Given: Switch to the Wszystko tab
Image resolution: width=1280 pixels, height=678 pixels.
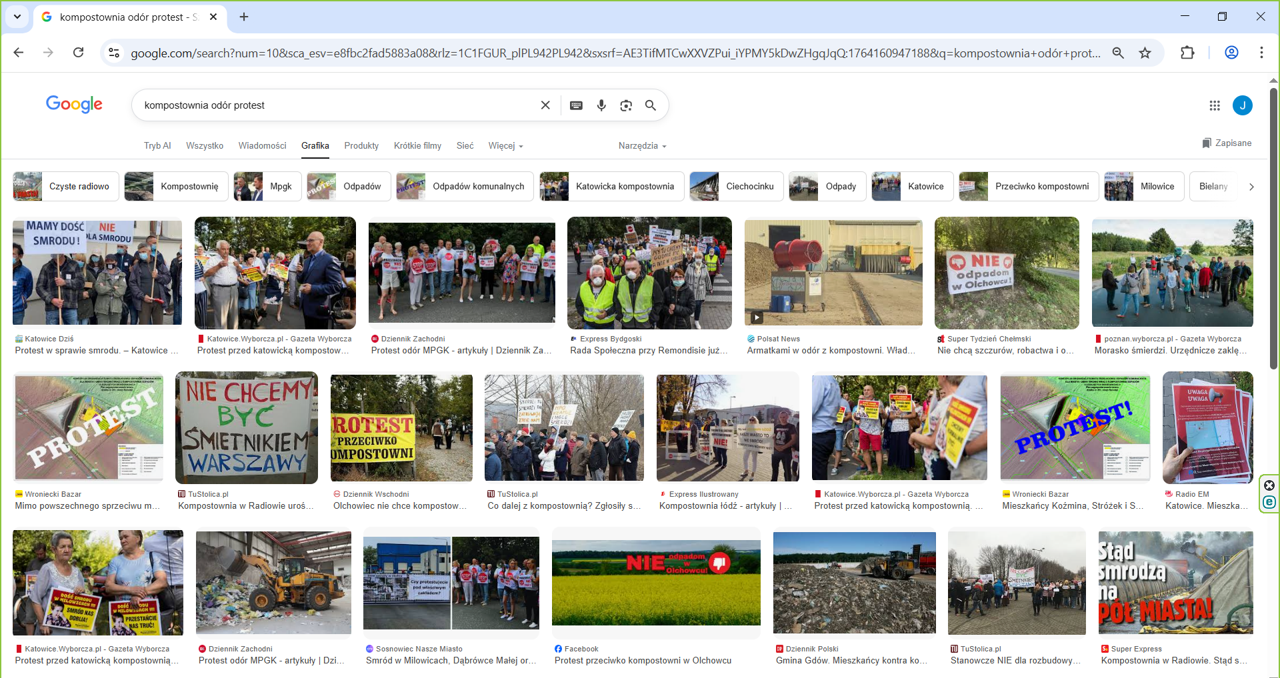Looking at the screenshot, I should click(x=204, y=146).
